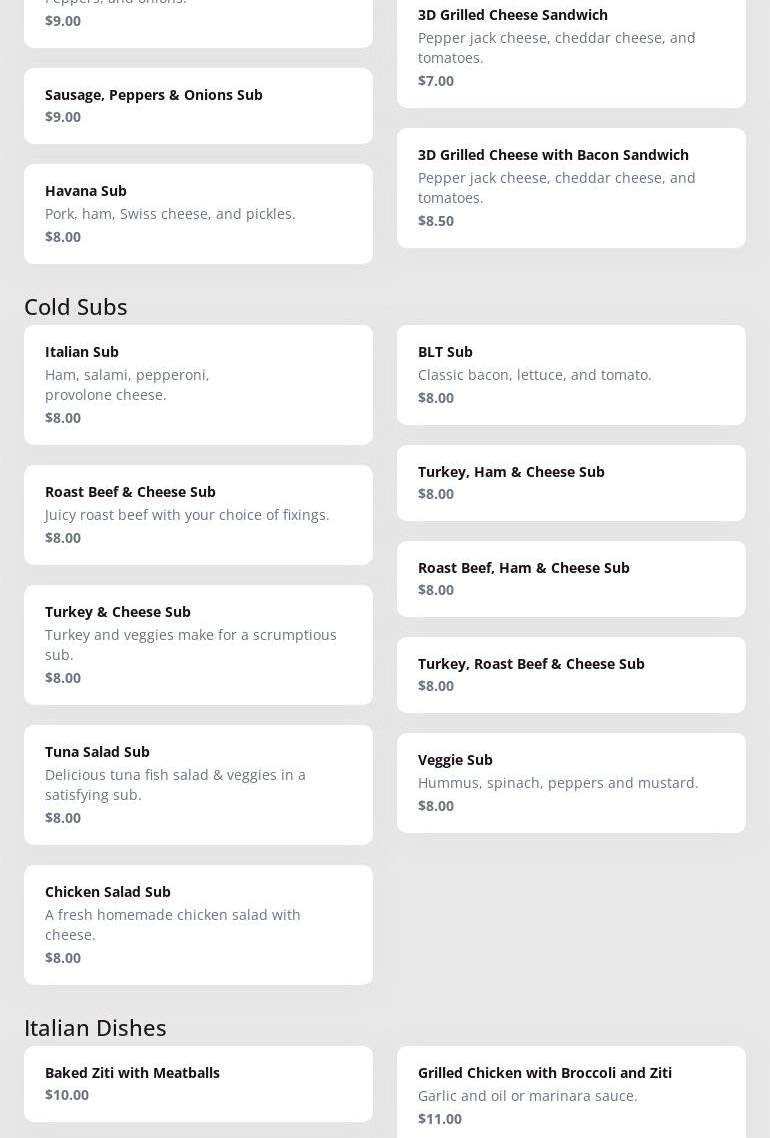This screenshot has width=770, height=1138.
Task: Choose the $7.00 3D Grilled Cheese Sandwich
Action: click(570, 47)
